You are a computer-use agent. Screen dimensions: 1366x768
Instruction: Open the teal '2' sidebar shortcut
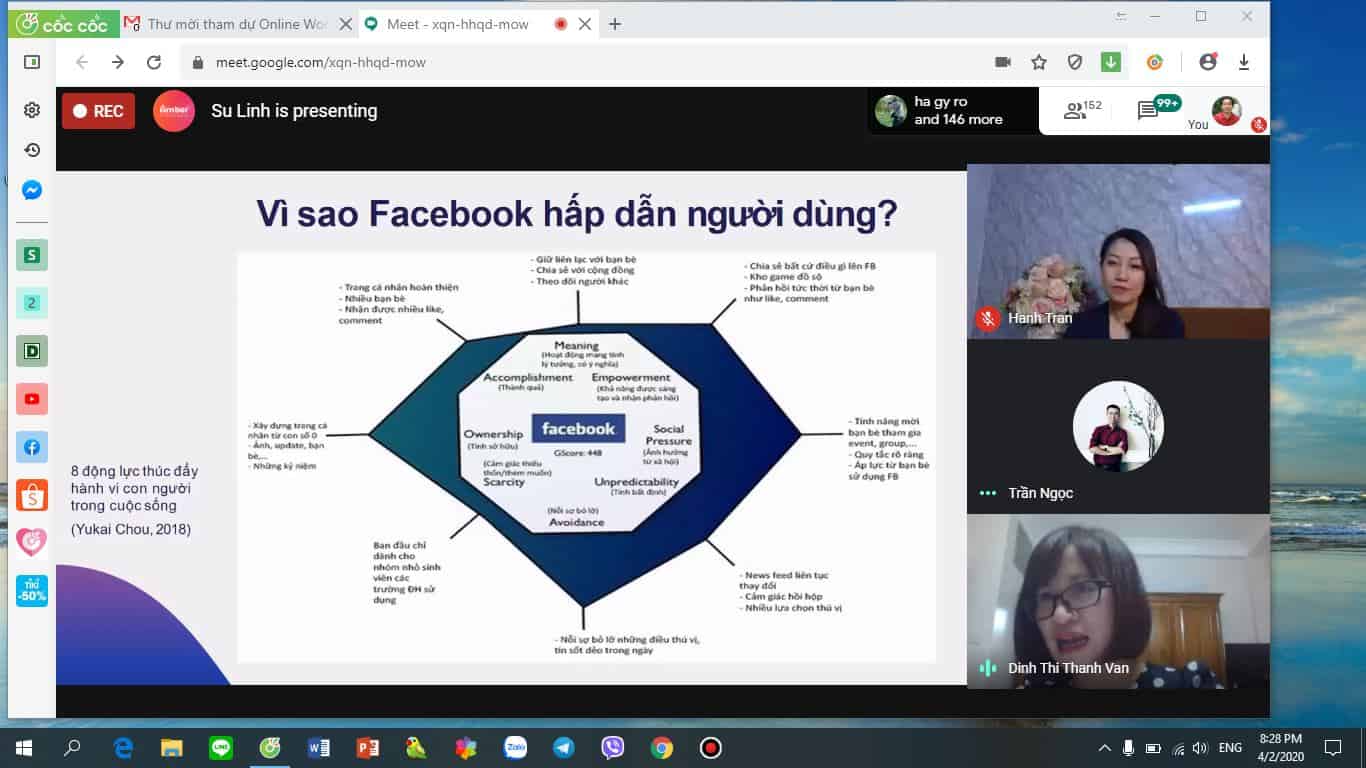(32, 303)
